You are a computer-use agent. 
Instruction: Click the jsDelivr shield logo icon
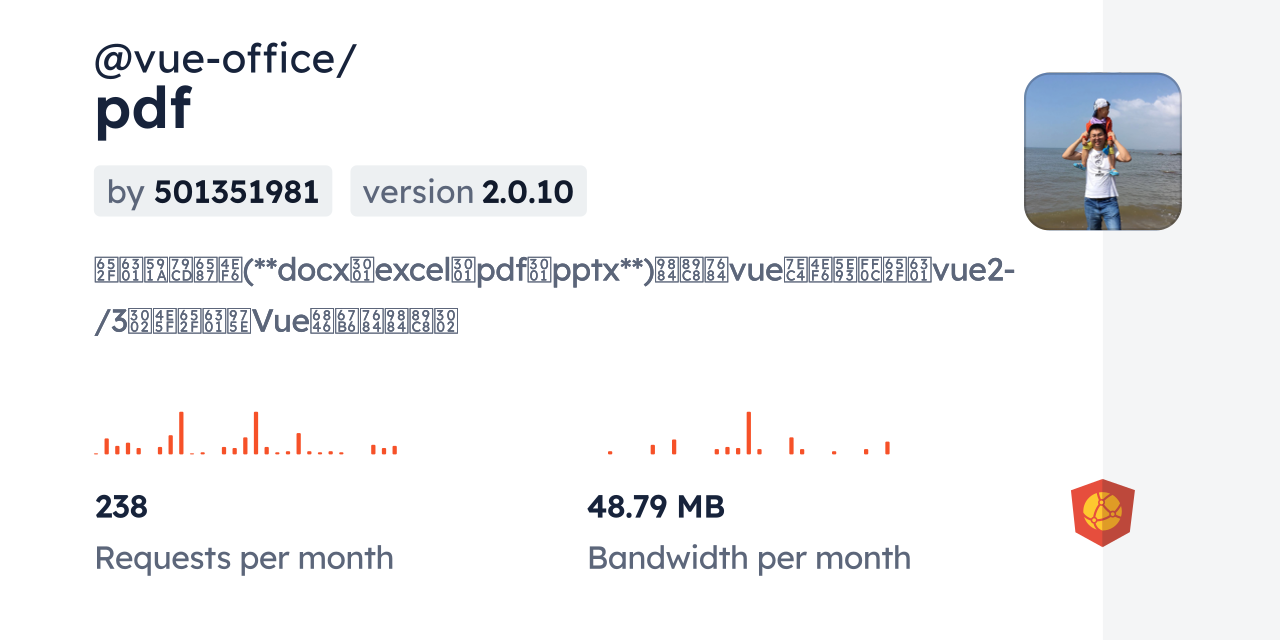point(1102,513)
